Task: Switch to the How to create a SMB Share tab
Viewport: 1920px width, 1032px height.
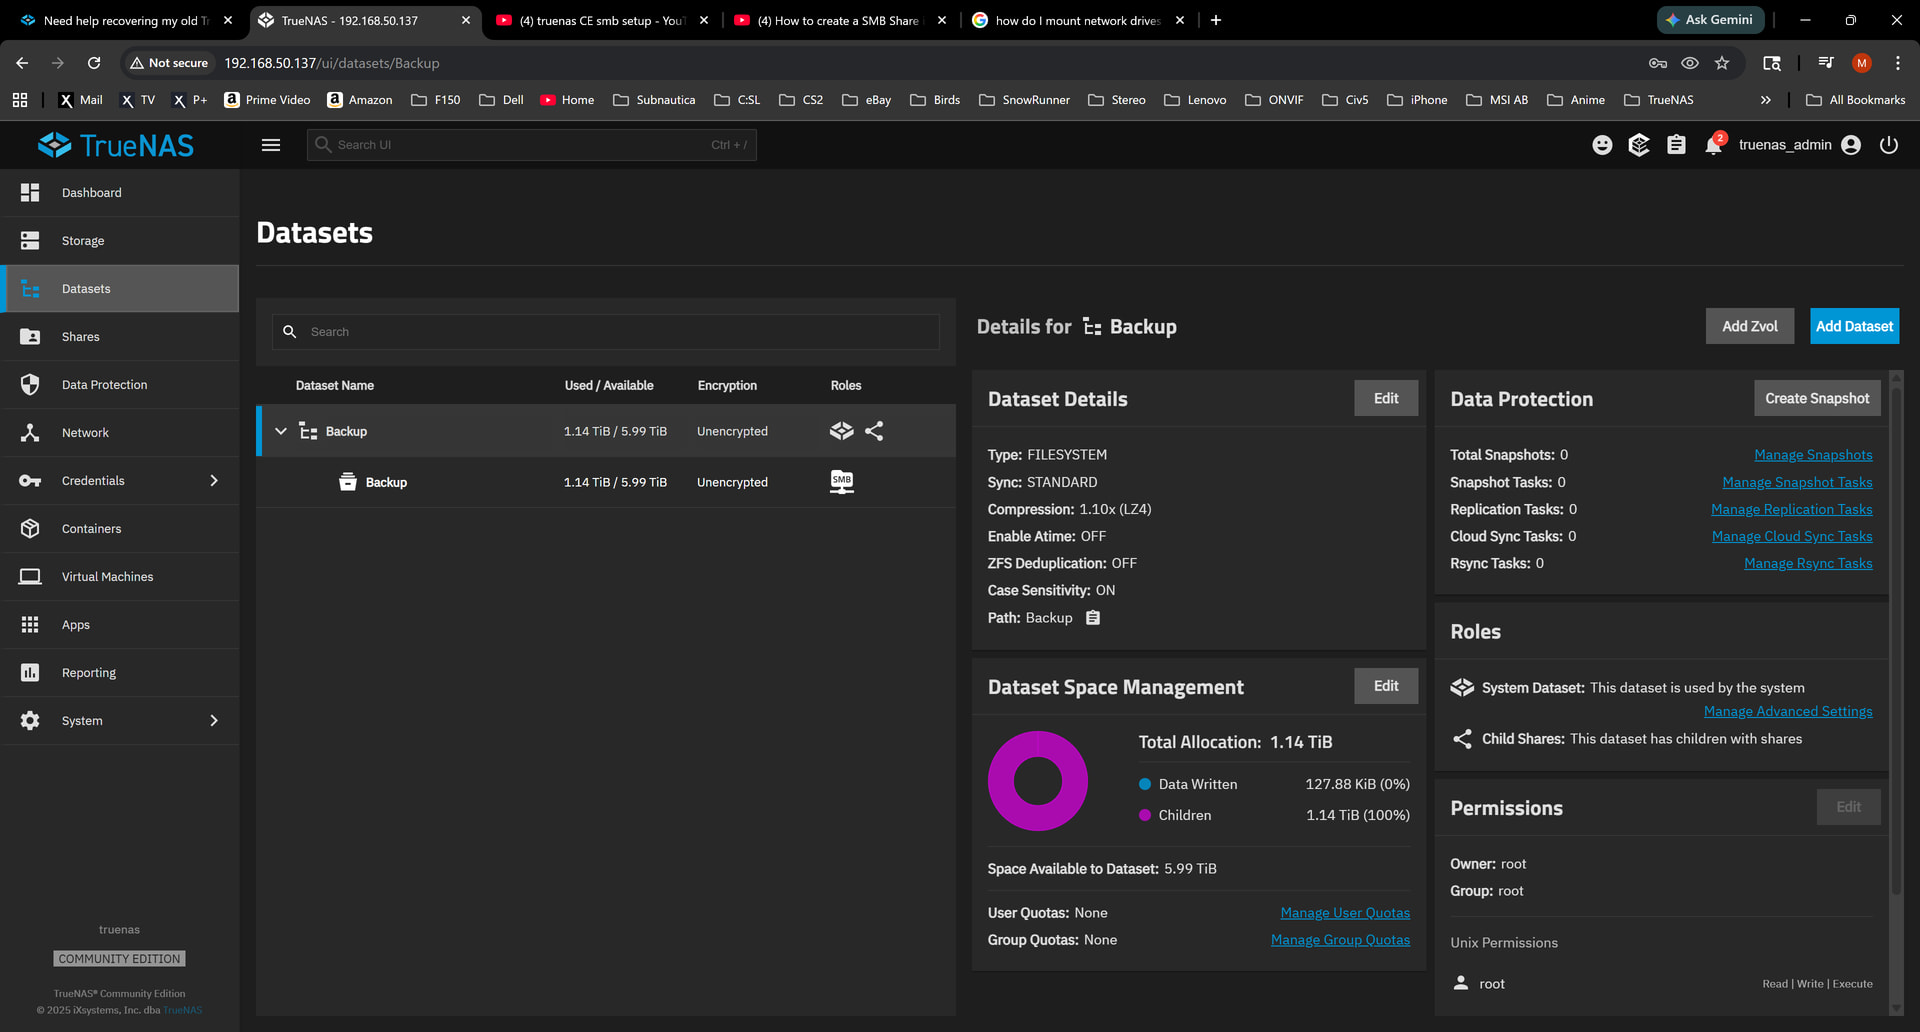Action: 839,20
